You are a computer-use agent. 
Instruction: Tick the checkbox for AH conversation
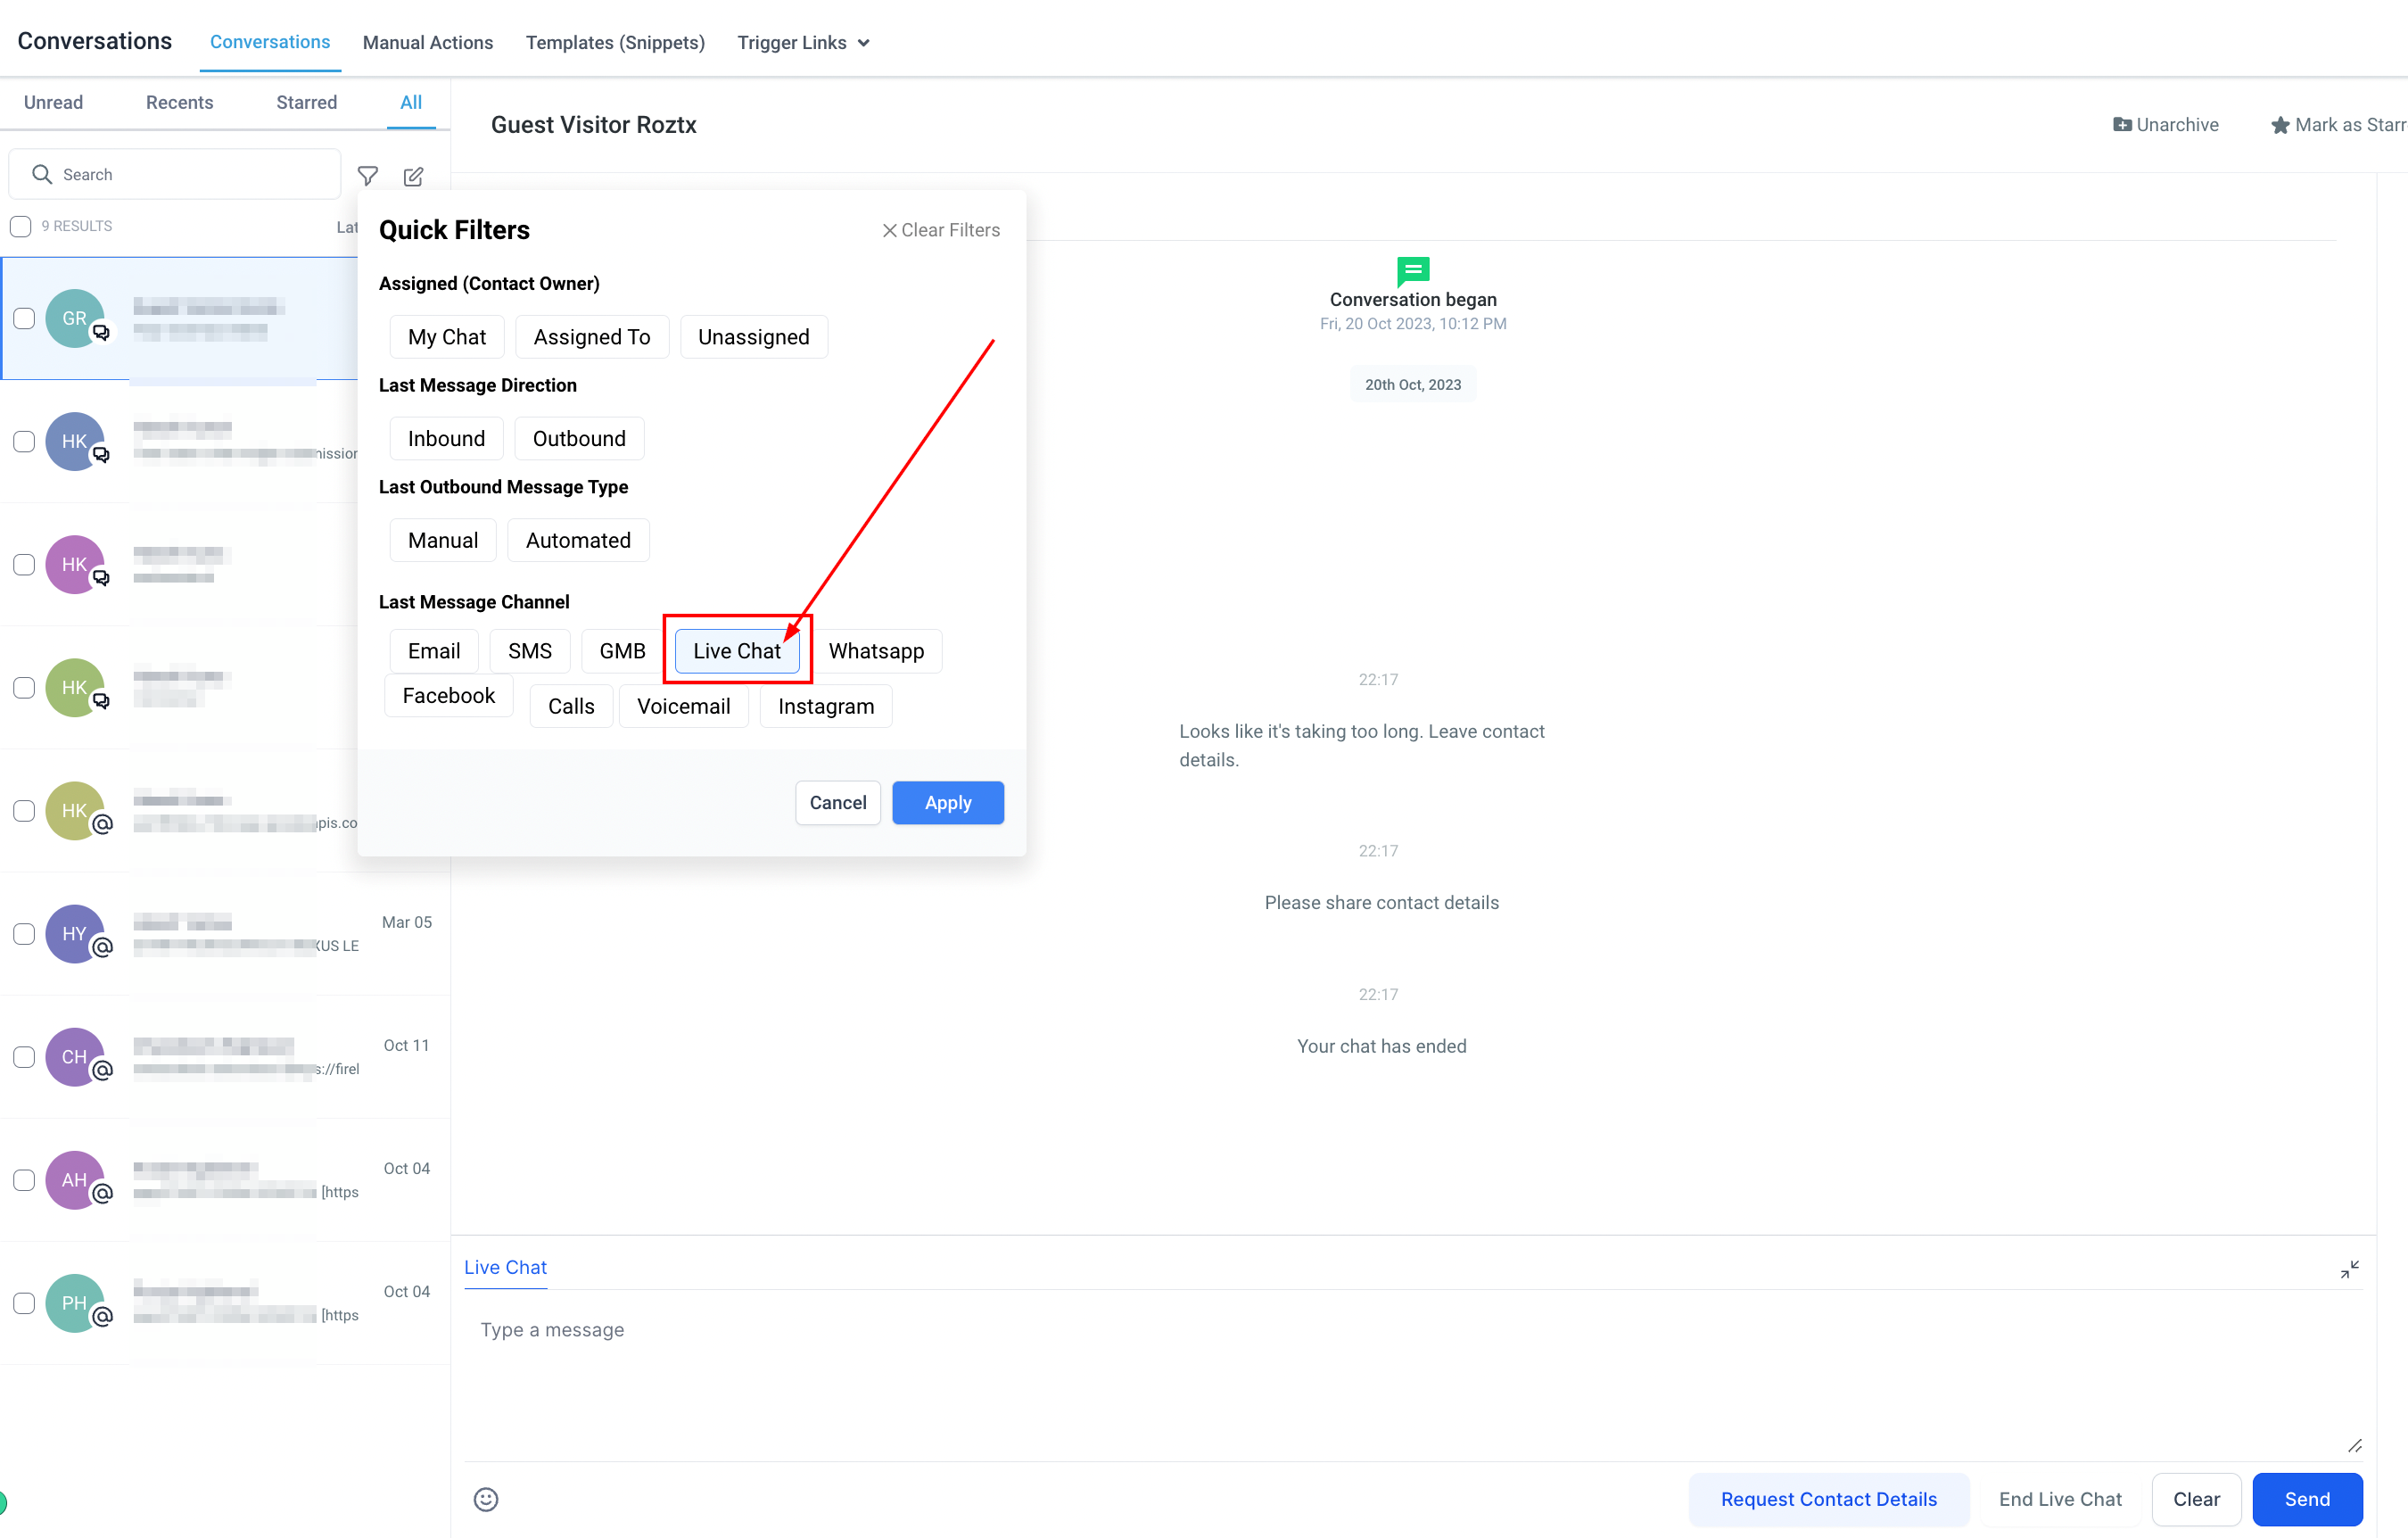pos(24,1179)
